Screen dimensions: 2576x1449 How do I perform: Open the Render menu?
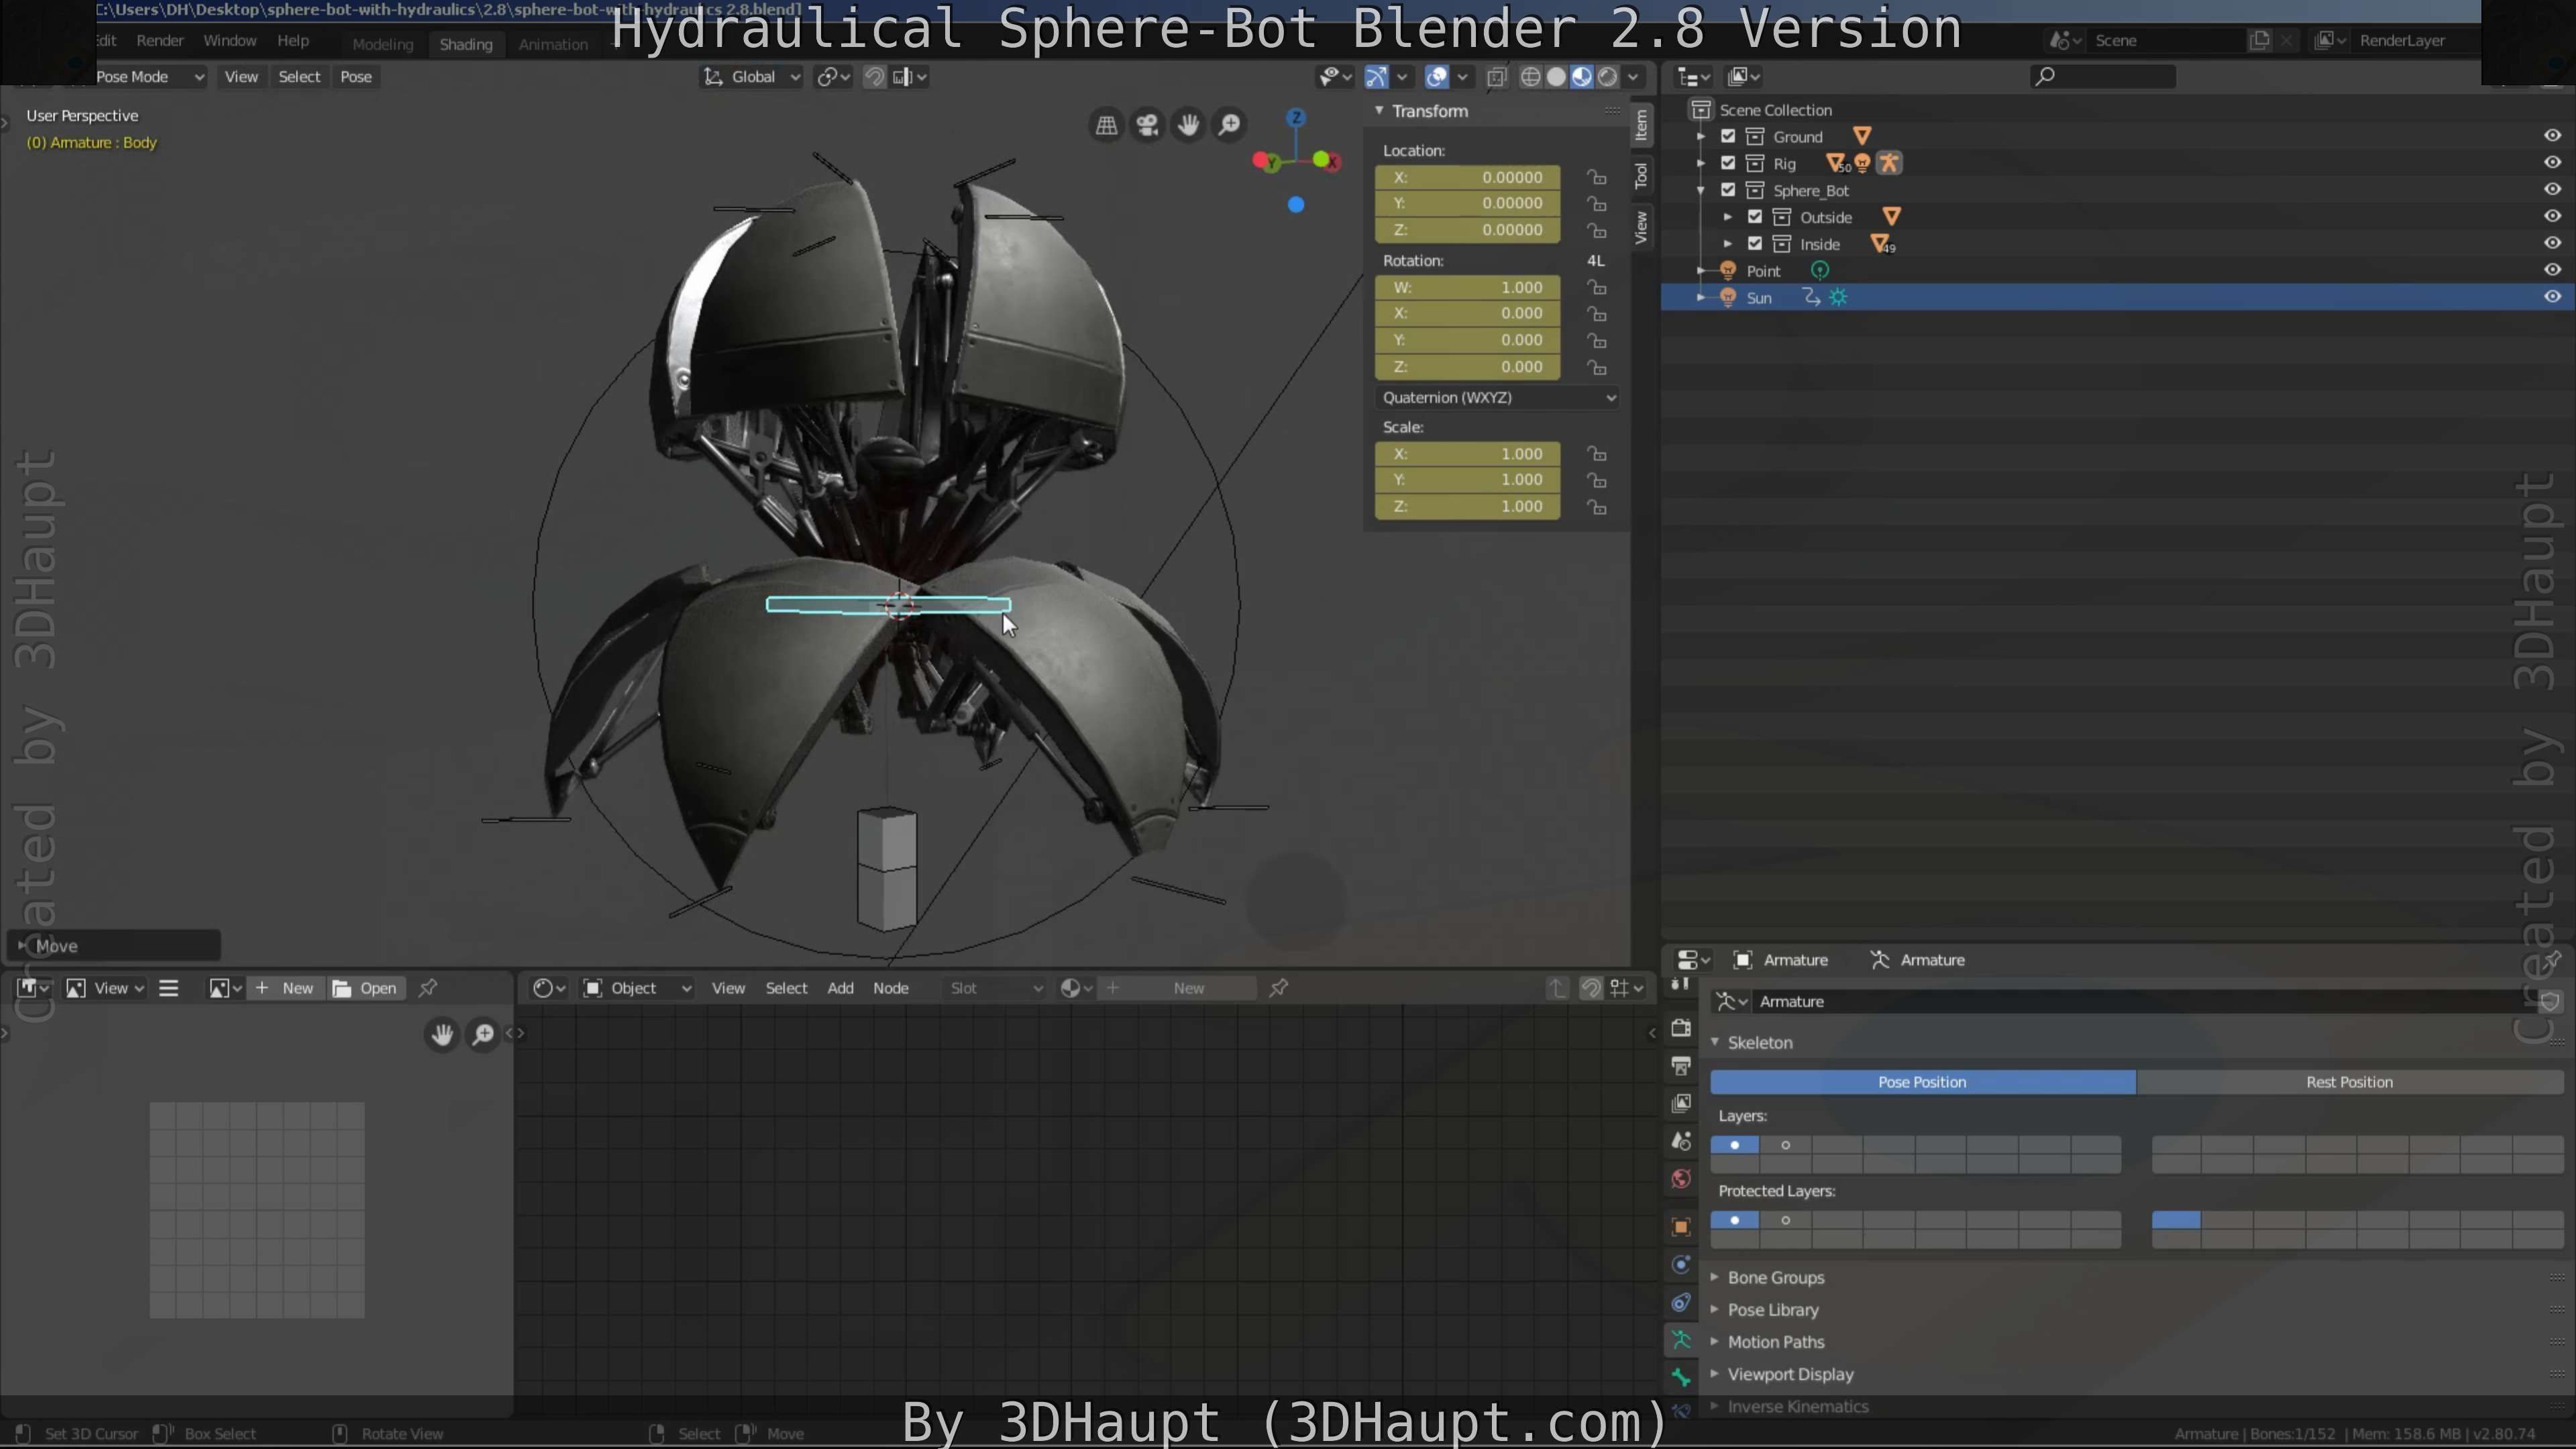(160, 41)
